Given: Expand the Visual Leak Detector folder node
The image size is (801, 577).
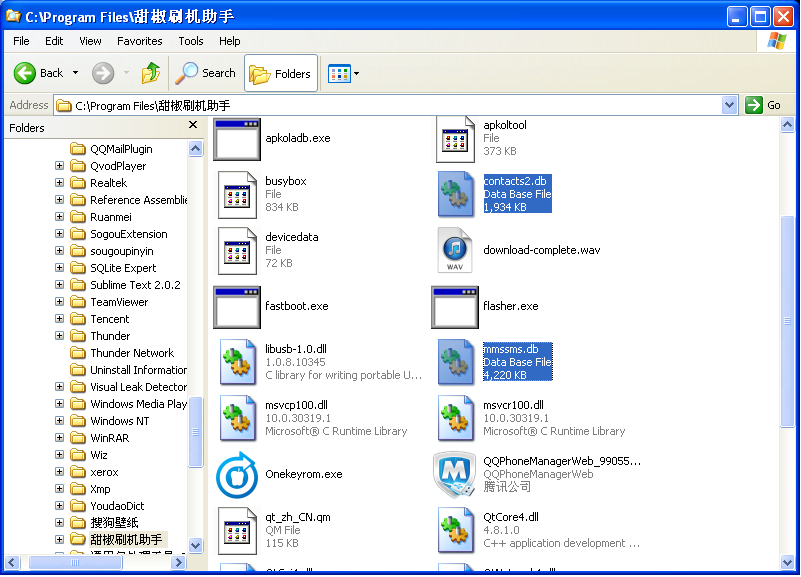Looking at the screenshot, I should point(60,387).
